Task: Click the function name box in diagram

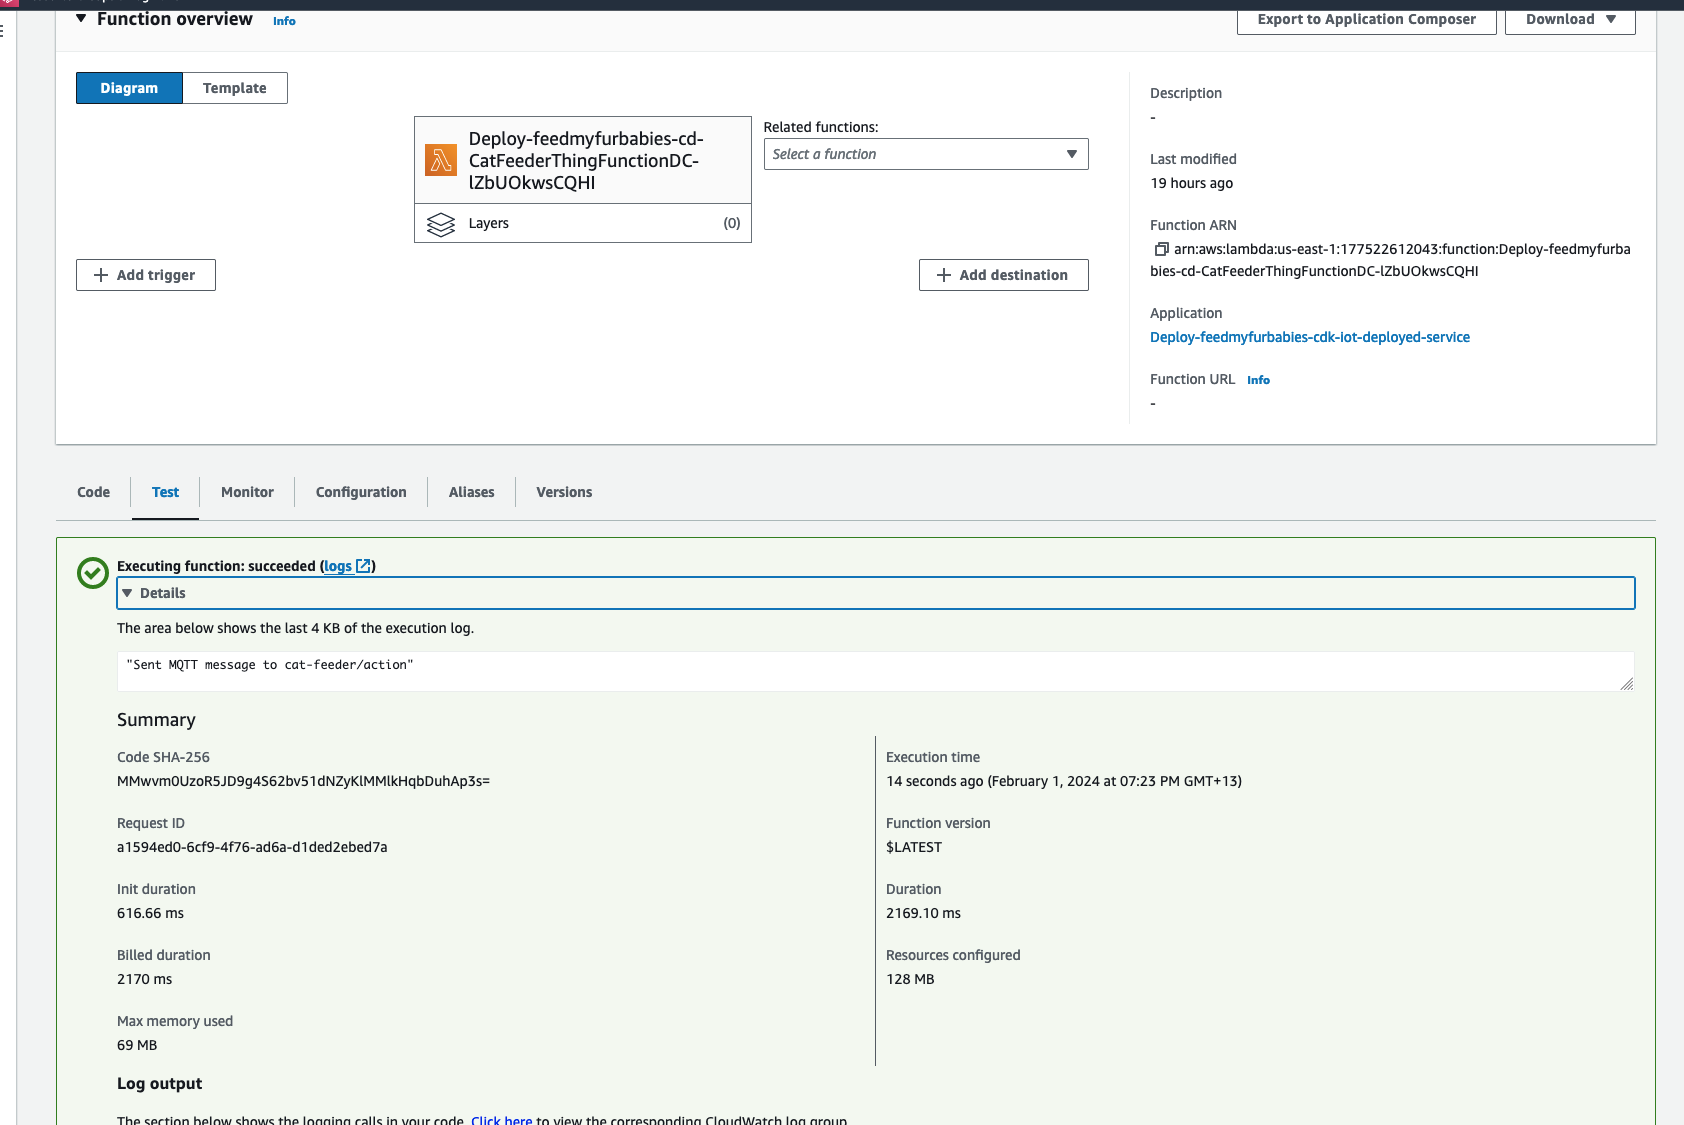Action: click(x=583, y=160)
